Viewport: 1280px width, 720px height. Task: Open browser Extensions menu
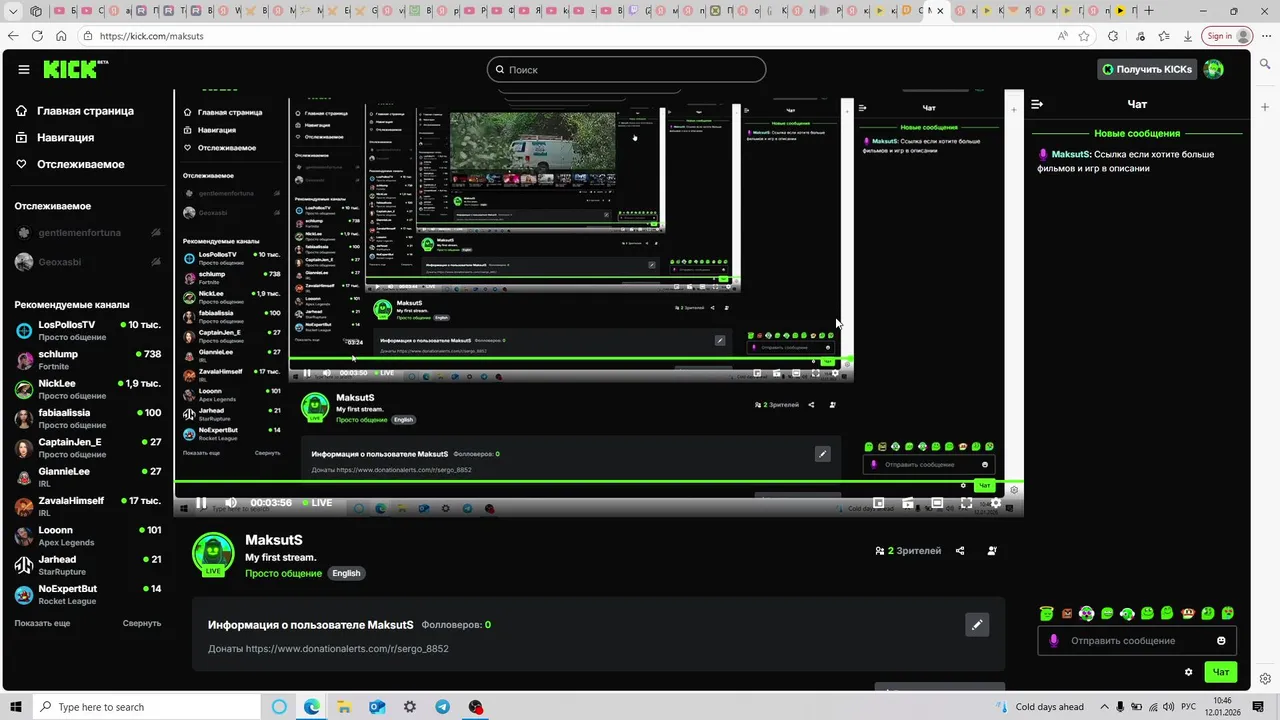coord(1113,35)
